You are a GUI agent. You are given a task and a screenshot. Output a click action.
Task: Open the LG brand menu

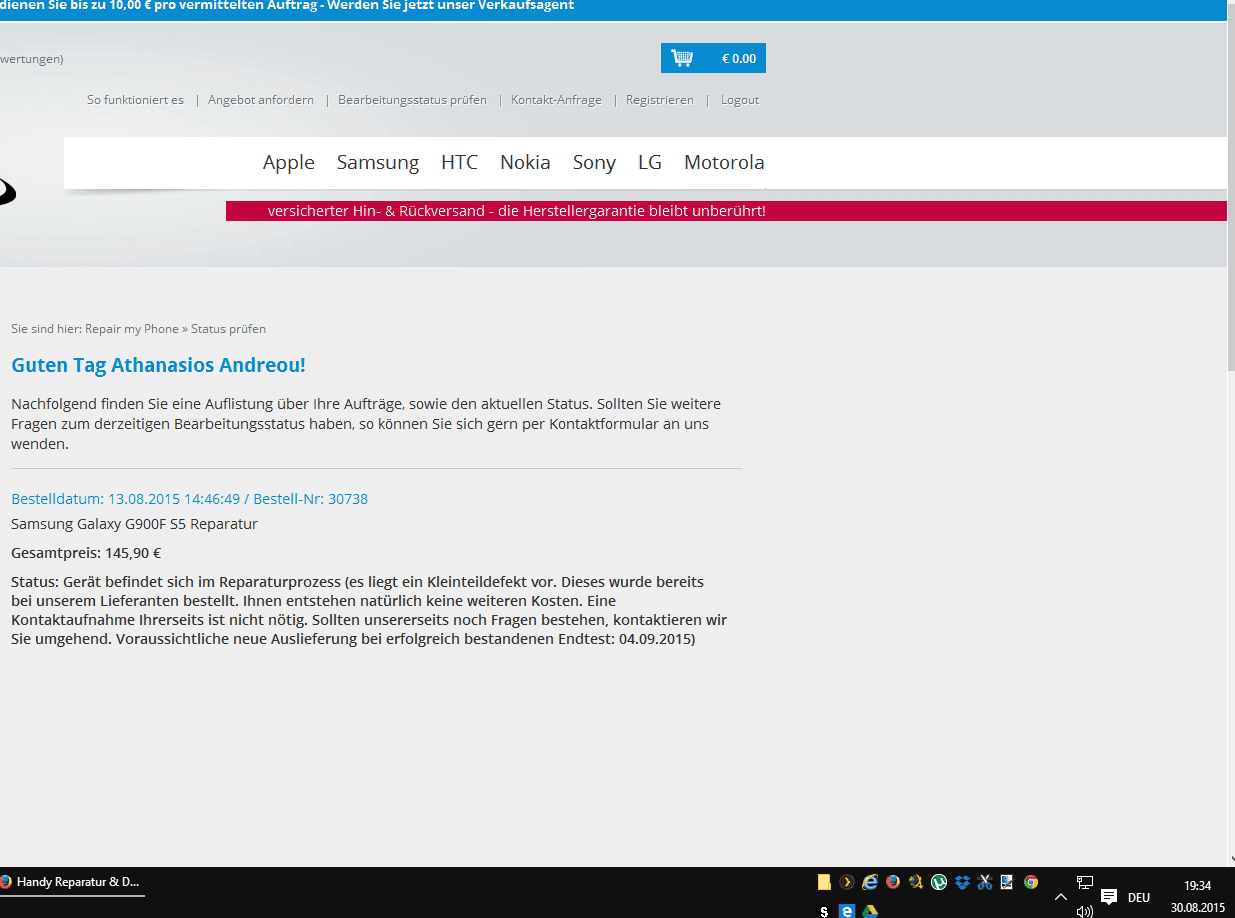pyautogui.click(x=650, y=162)
